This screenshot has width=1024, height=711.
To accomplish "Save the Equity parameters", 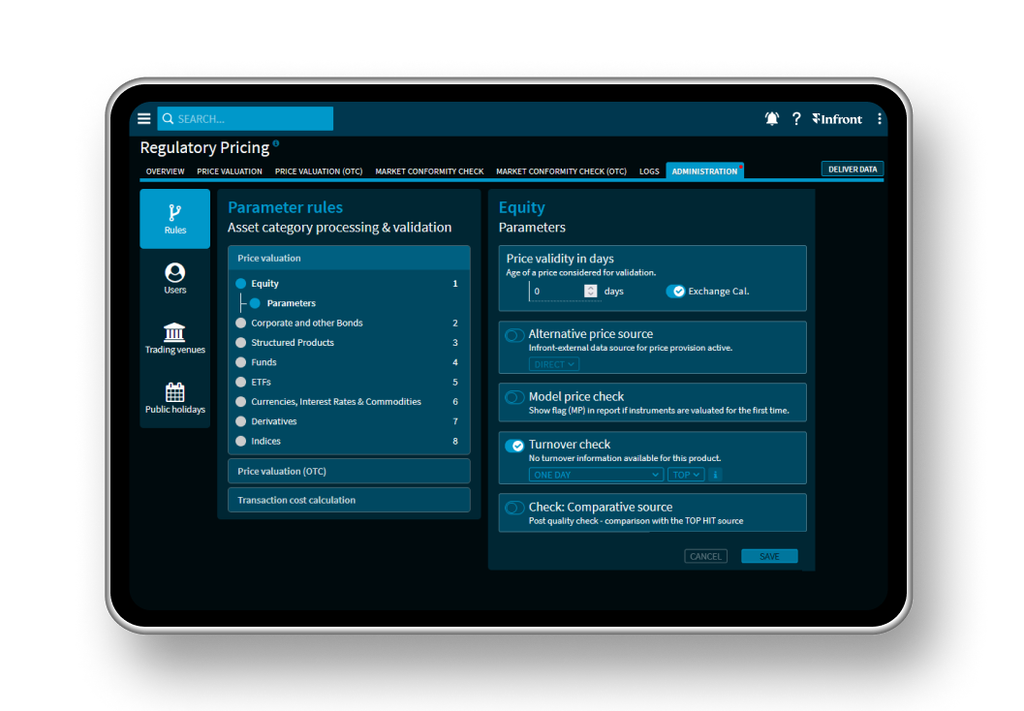I will coord(769,556).
